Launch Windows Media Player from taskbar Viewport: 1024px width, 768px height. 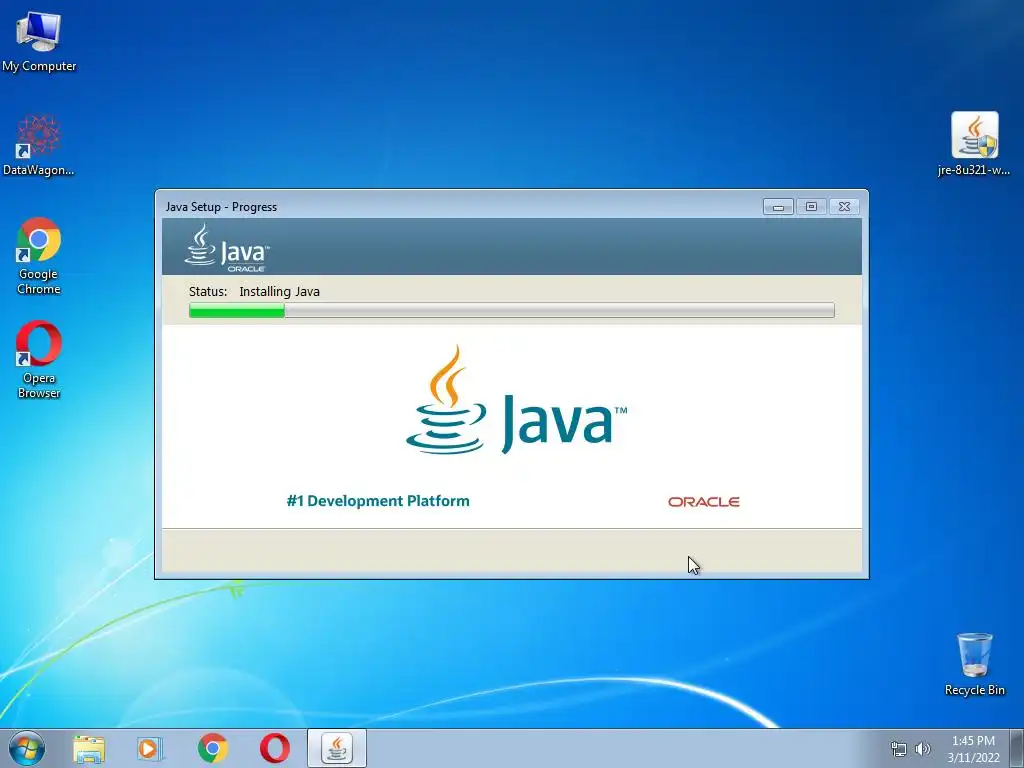click(x=150, y=748)
